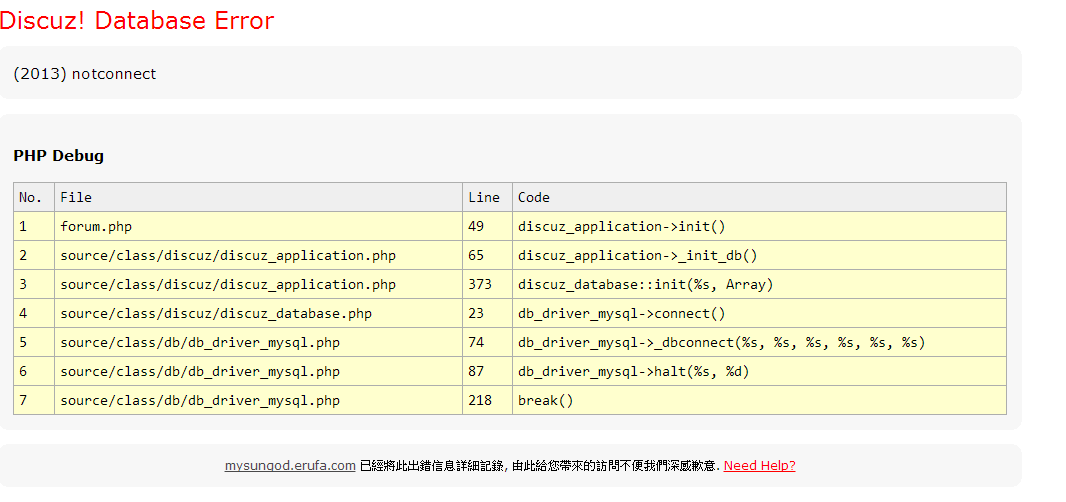The image size is (1066, 502).
Task: Select the PHP Debug section title
Action: tap(58, 156)
